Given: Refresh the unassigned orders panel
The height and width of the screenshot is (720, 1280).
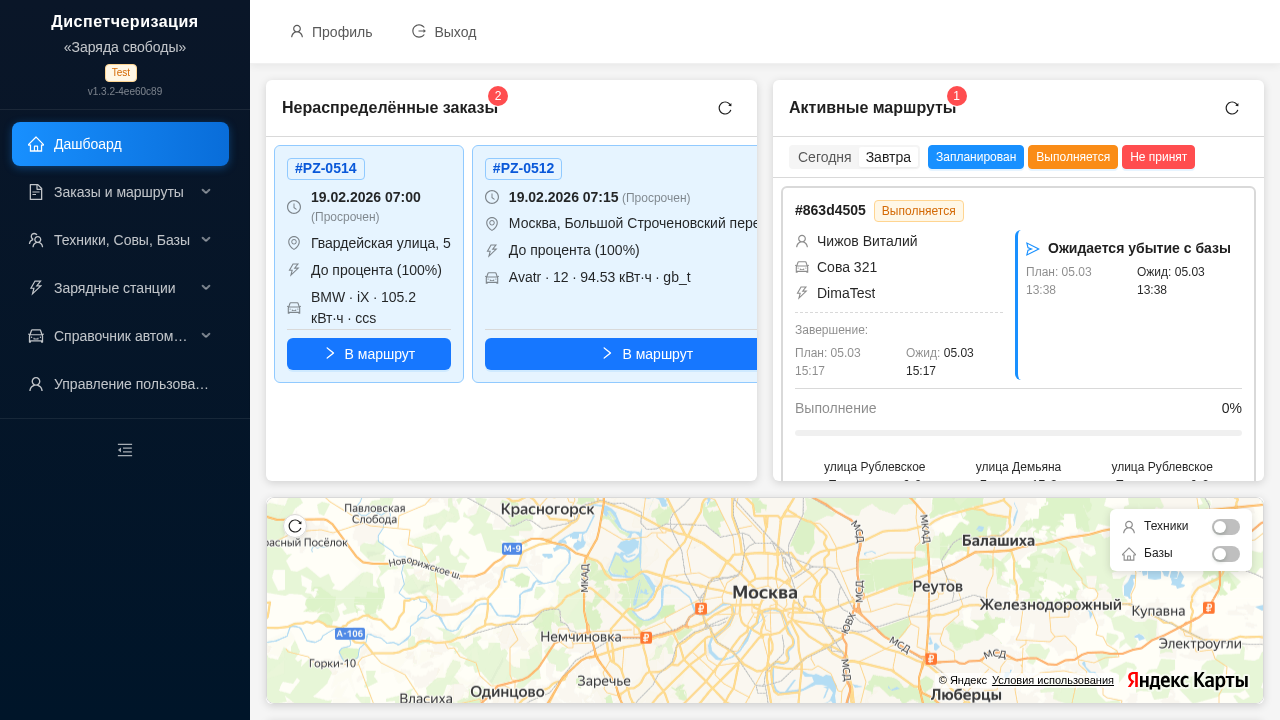Looking at the screenshot, I should 725,108.
